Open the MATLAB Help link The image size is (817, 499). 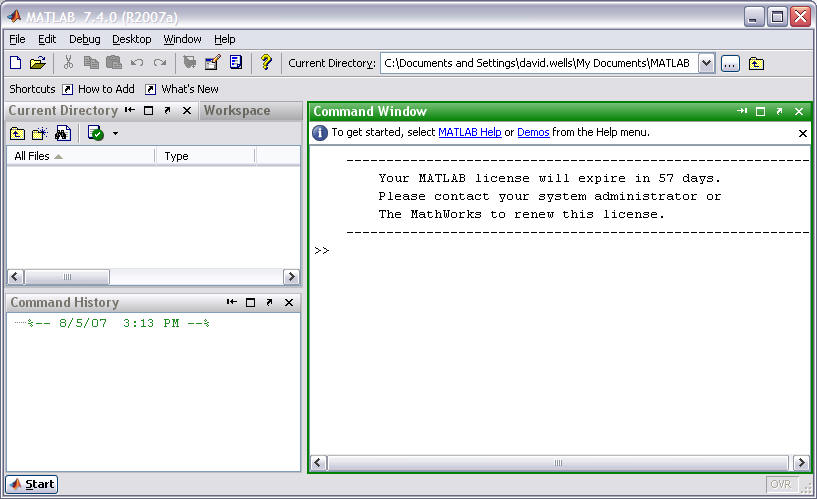coord(469,132)
